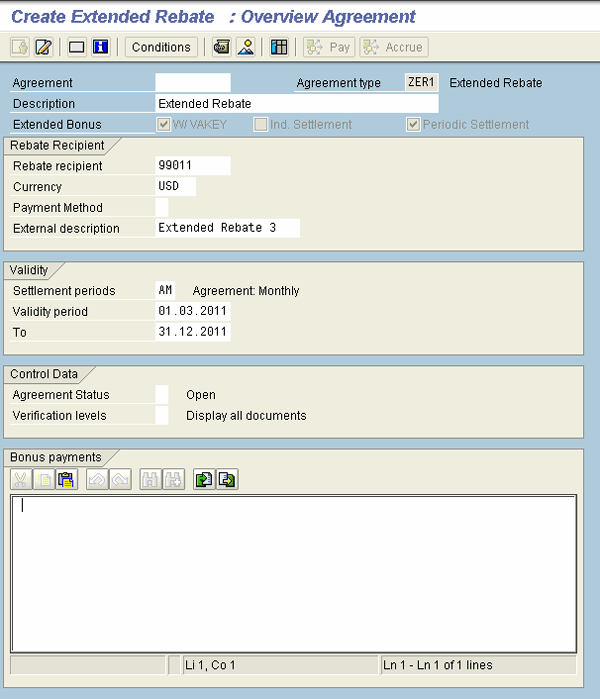Click the information 'i' toolbar icon
This screenshot has height=699, width=600.
click(100, 47)
